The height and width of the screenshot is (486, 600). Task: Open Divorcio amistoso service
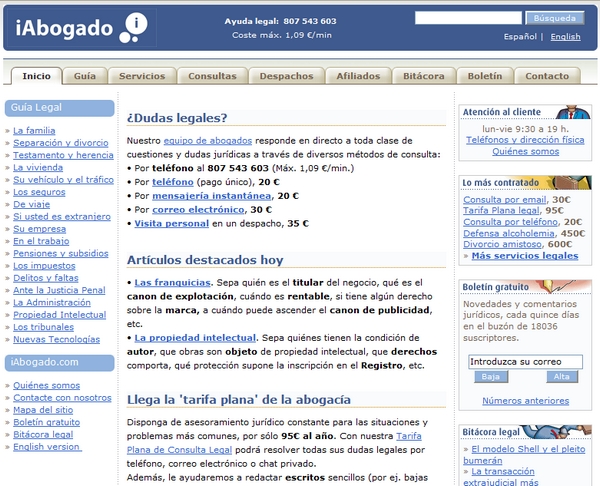click(x=502, y=244)
